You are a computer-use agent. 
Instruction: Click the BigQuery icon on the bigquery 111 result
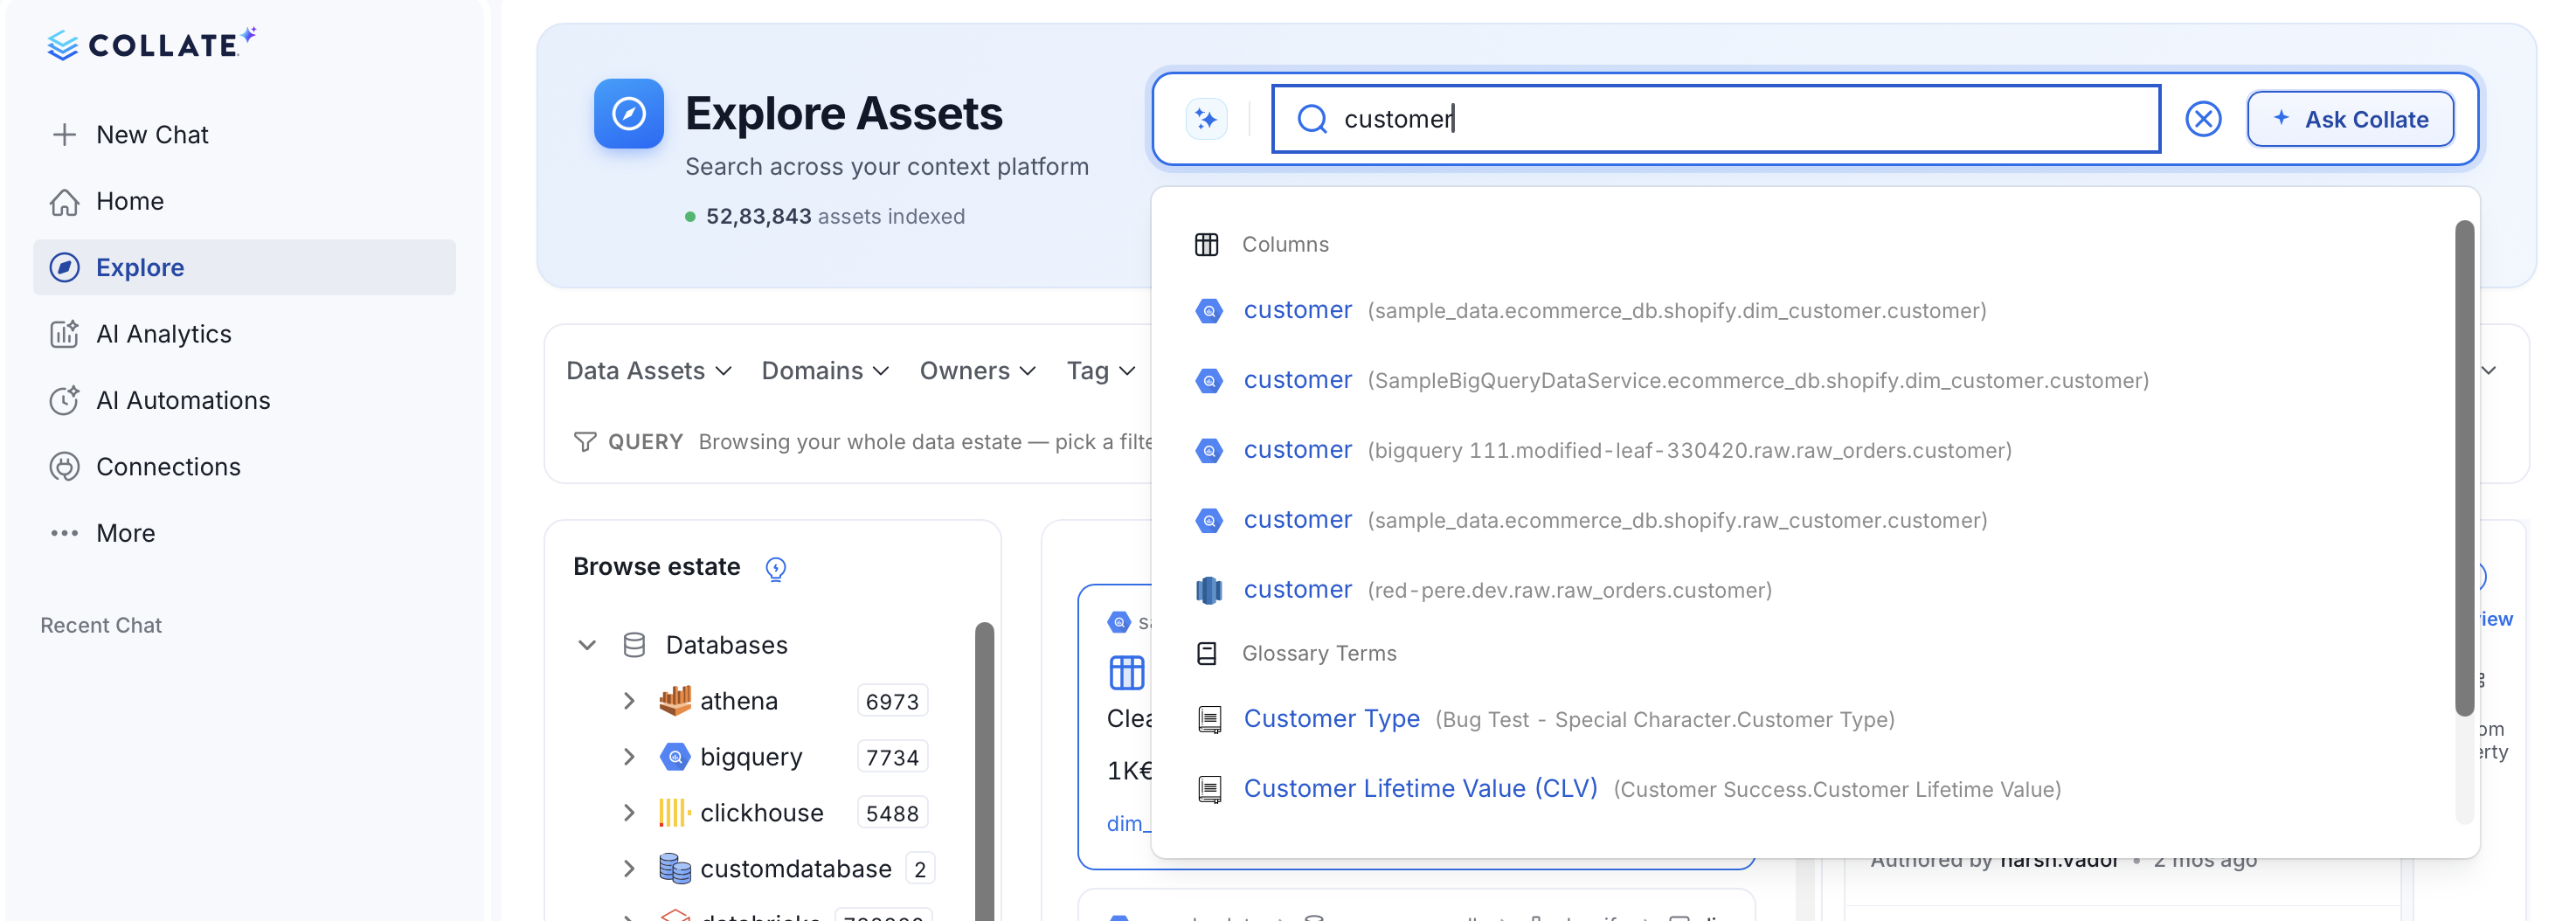1208,450
